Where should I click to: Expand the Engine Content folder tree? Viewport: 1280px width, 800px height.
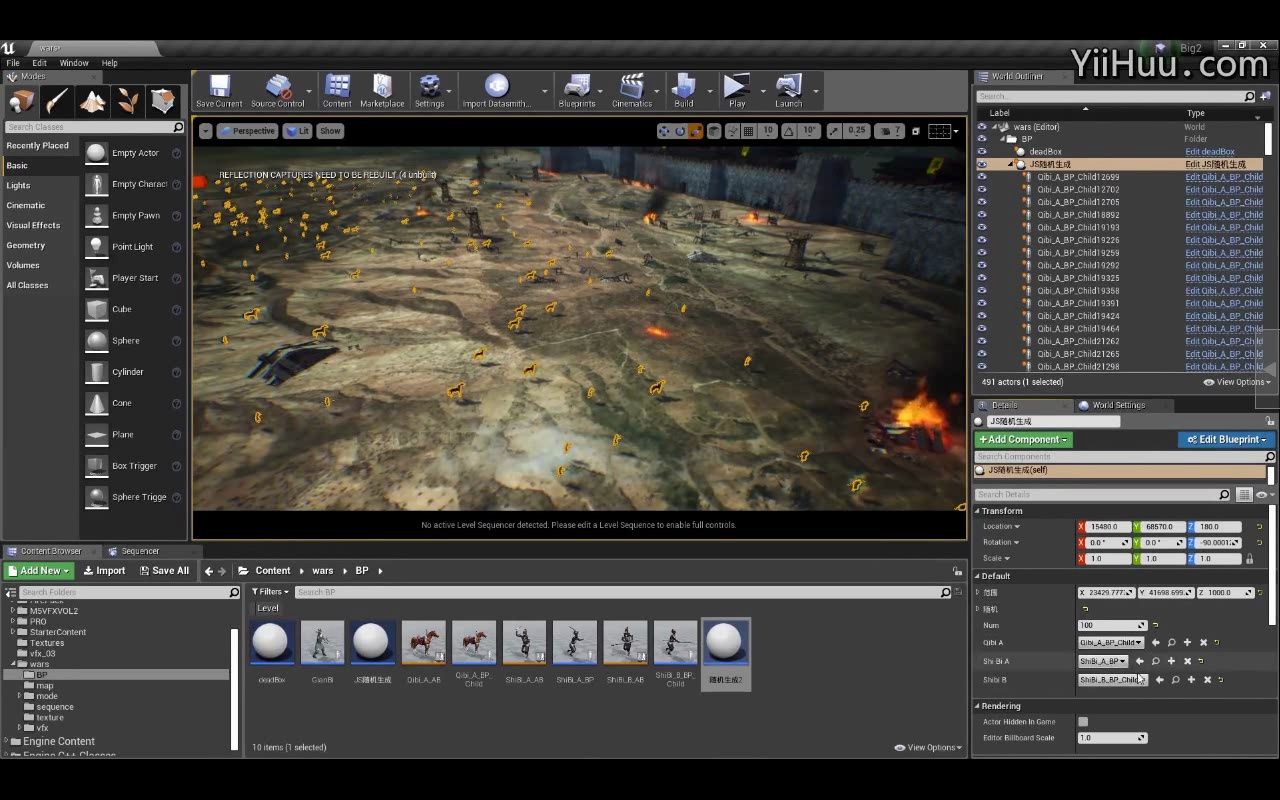coord(7,742)
